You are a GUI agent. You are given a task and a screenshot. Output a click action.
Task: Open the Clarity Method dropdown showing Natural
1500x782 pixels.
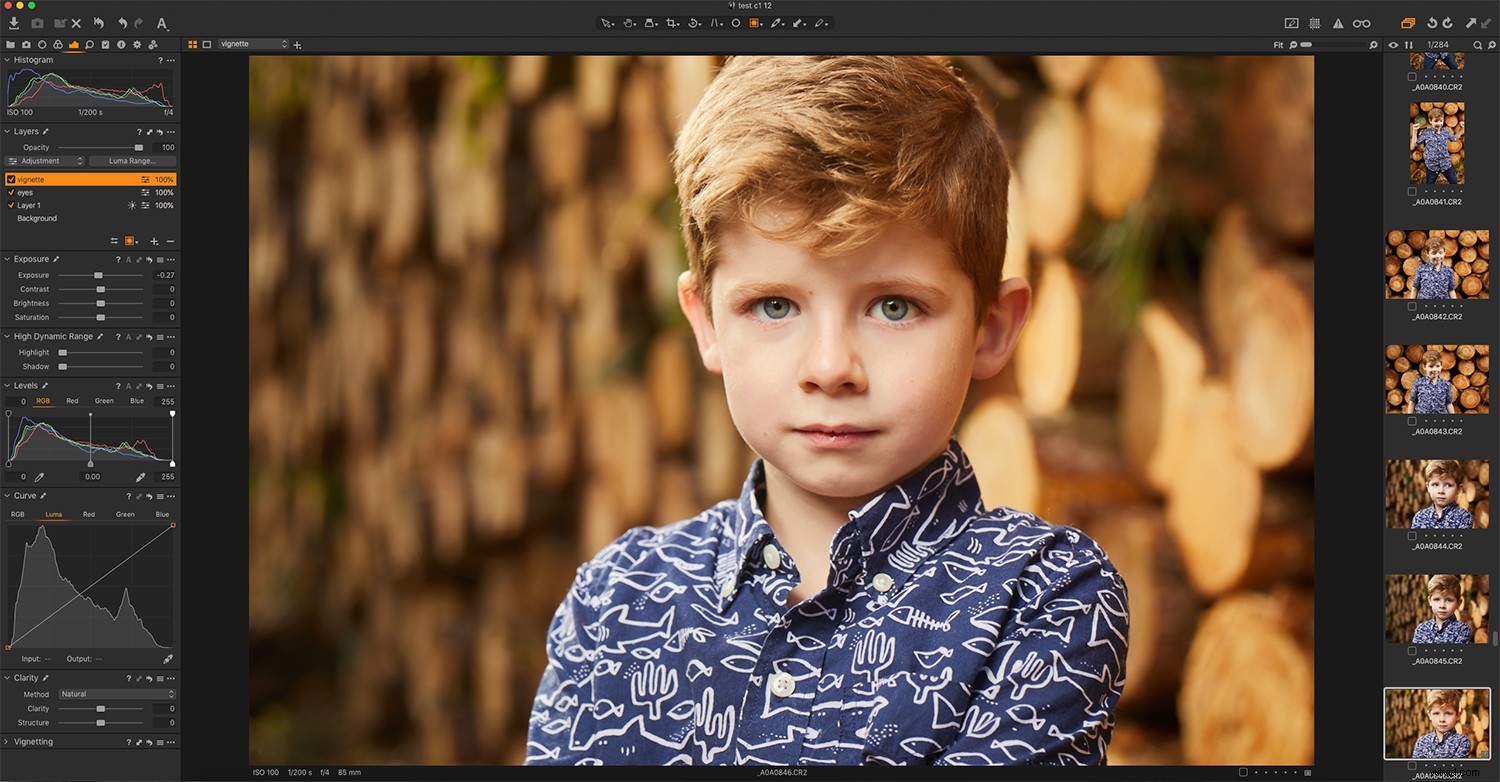116,693
